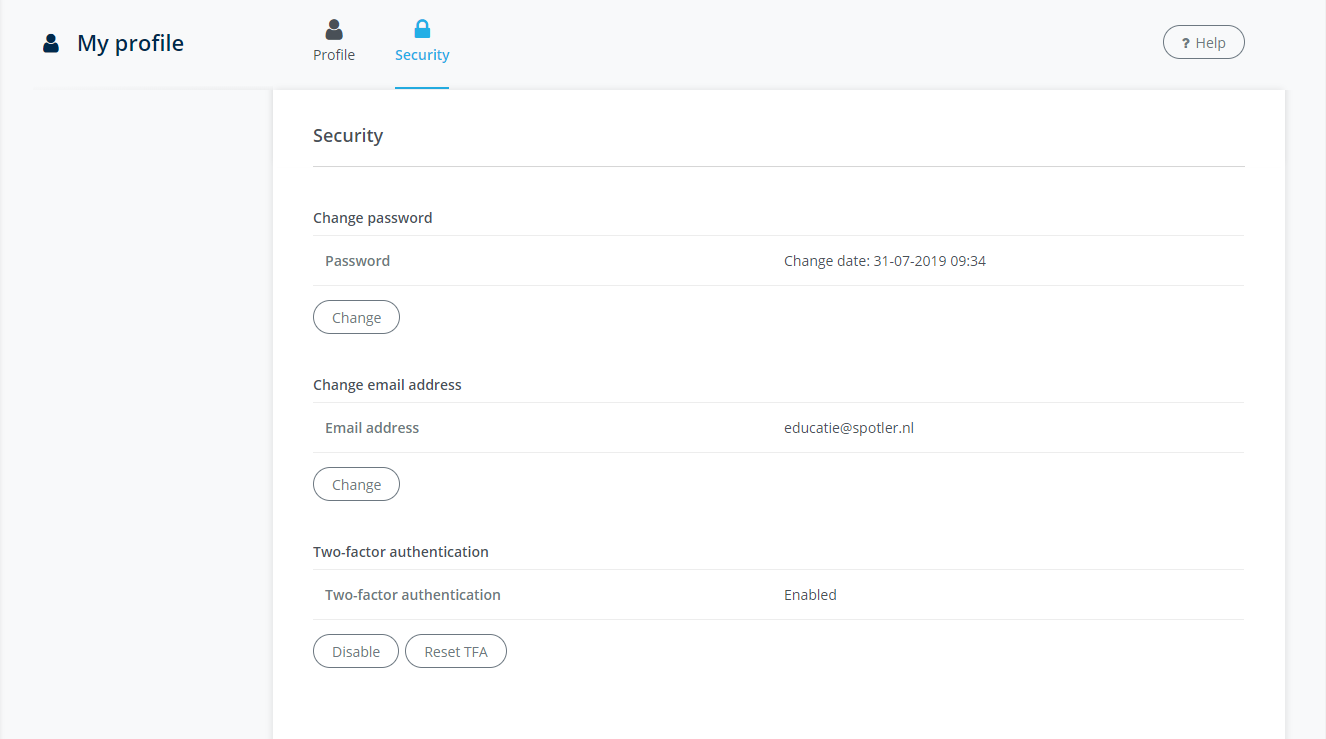Click Change under Change email address

point(356,484)
